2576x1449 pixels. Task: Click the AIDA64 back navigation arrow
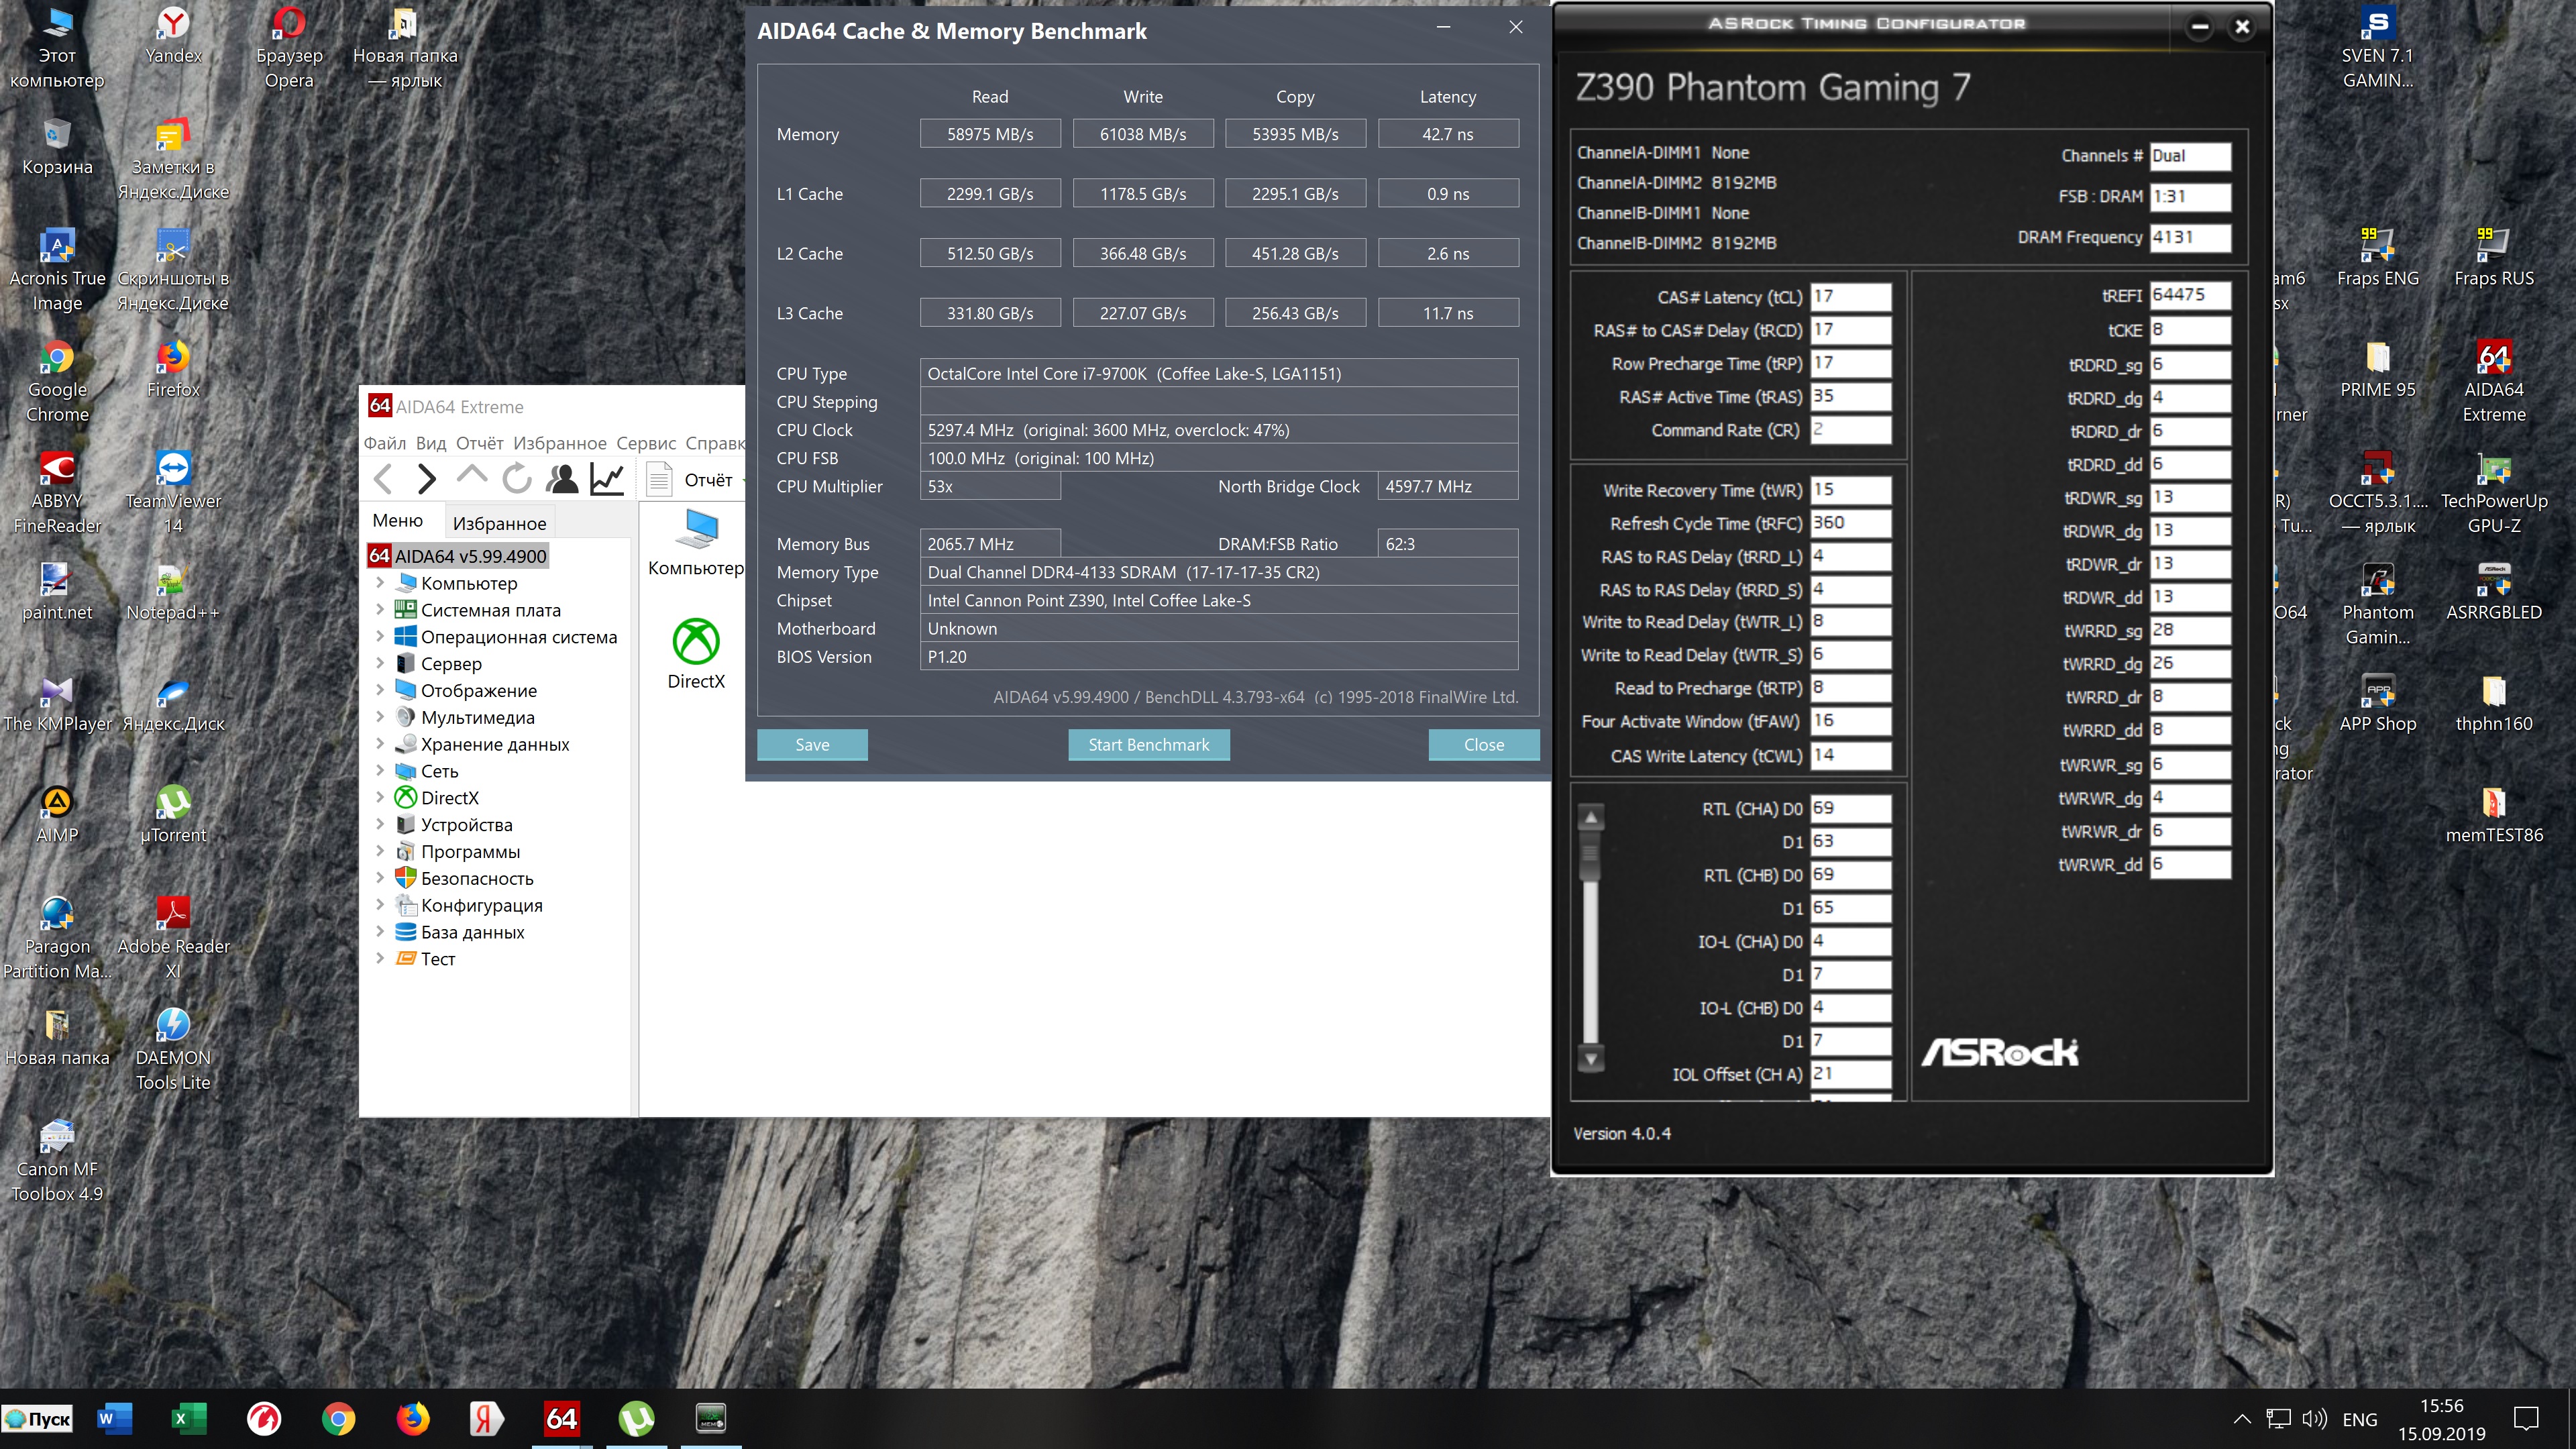pos(383,479)
